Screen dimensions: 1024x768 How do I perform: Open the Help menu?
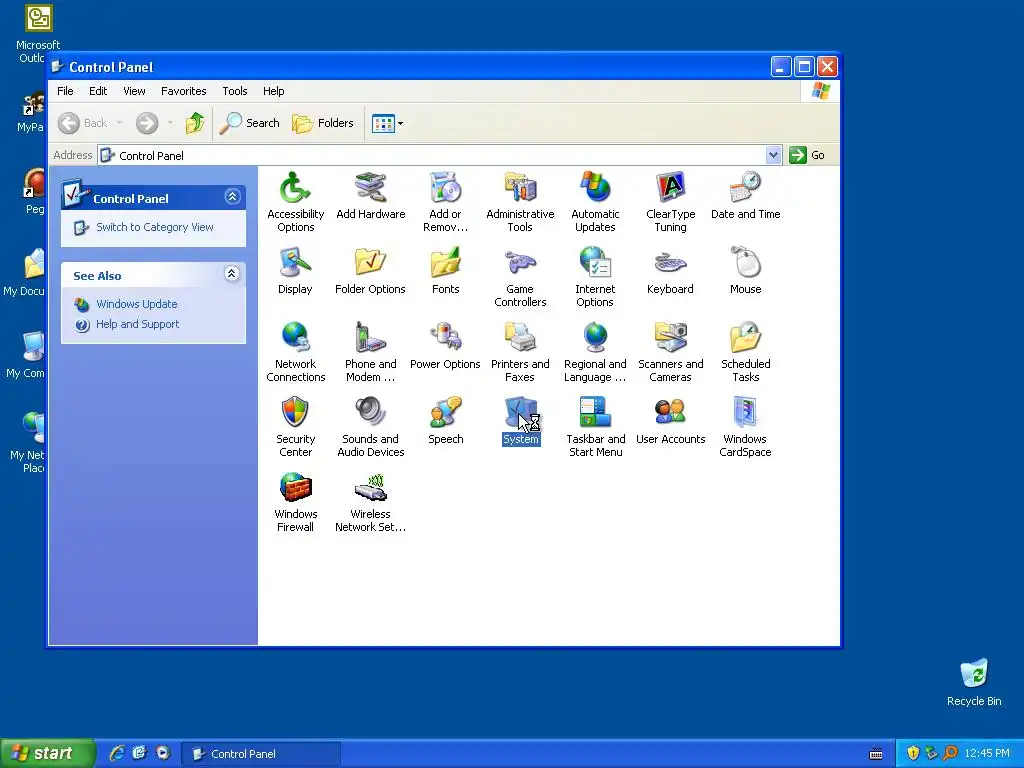(274, 91)
